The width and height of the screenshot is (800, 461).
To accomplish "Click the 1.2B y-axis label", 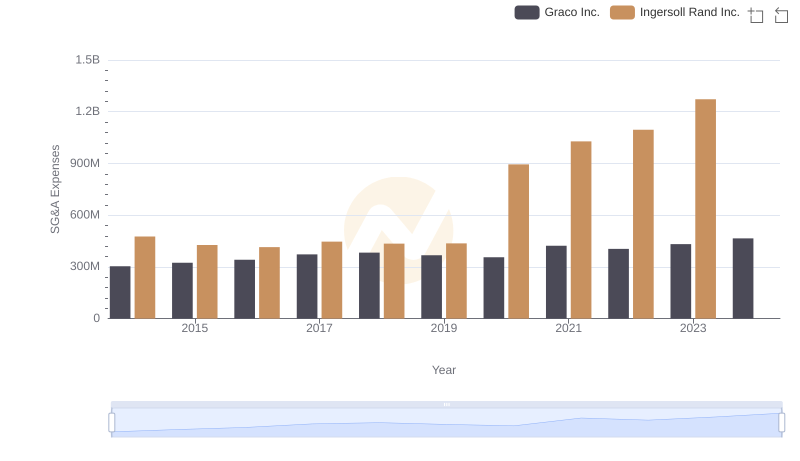I will pyautogui.click(x=88, y=111).
